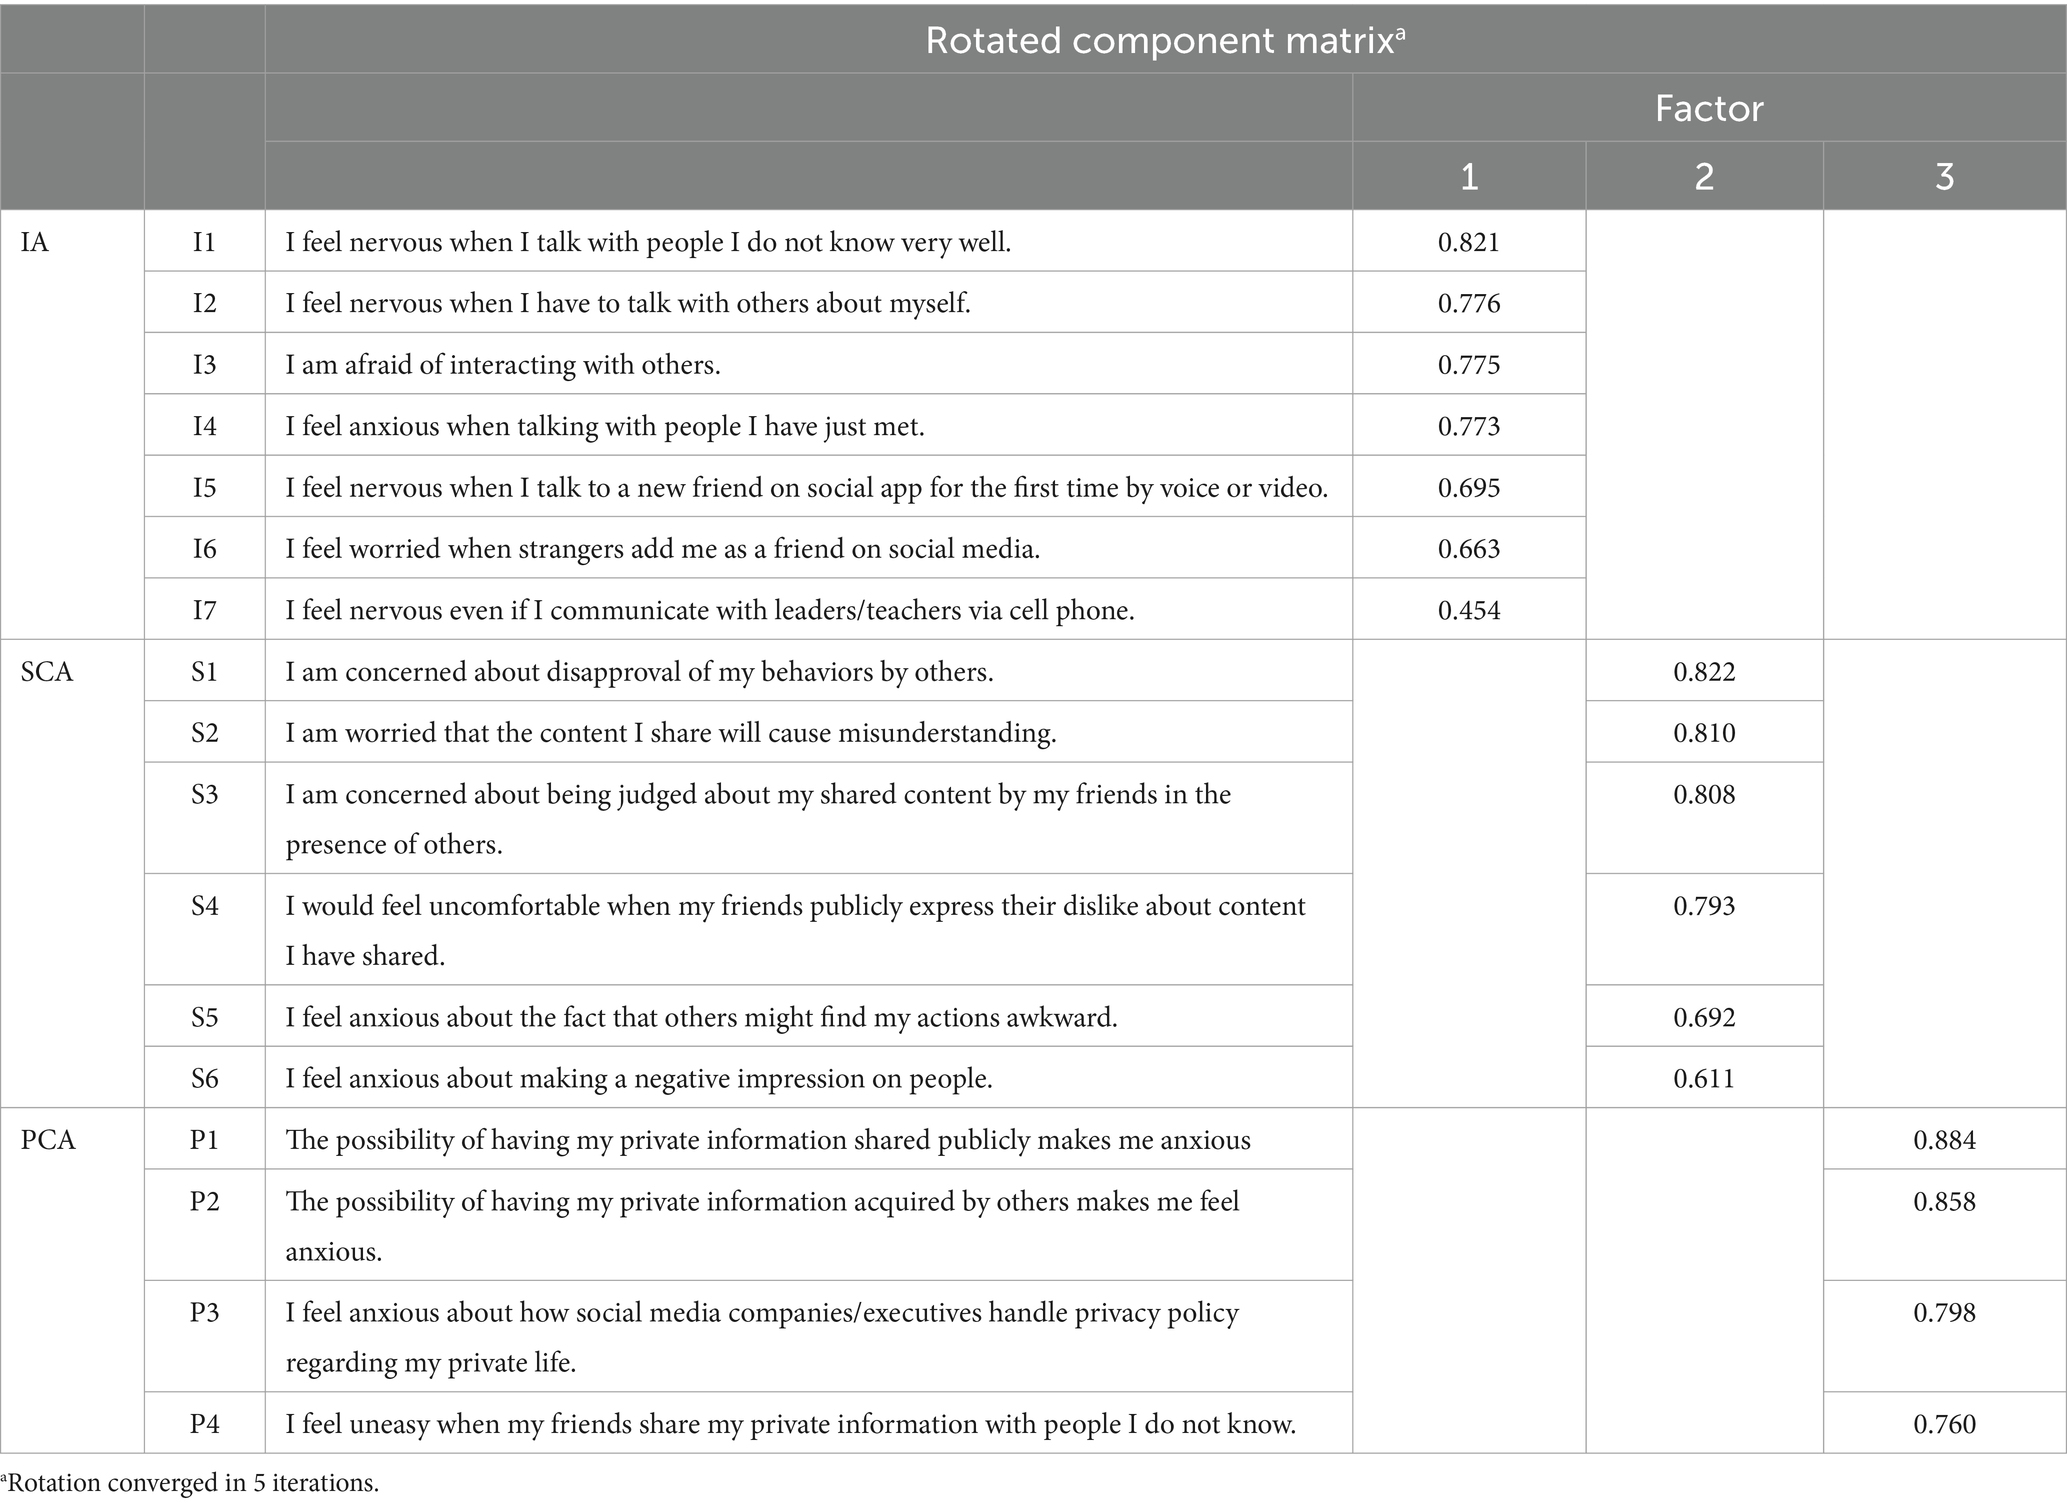Select the PCA group label cell
The height and width of the screenshot is (1505, 2067).
(x=72, y=1280)
